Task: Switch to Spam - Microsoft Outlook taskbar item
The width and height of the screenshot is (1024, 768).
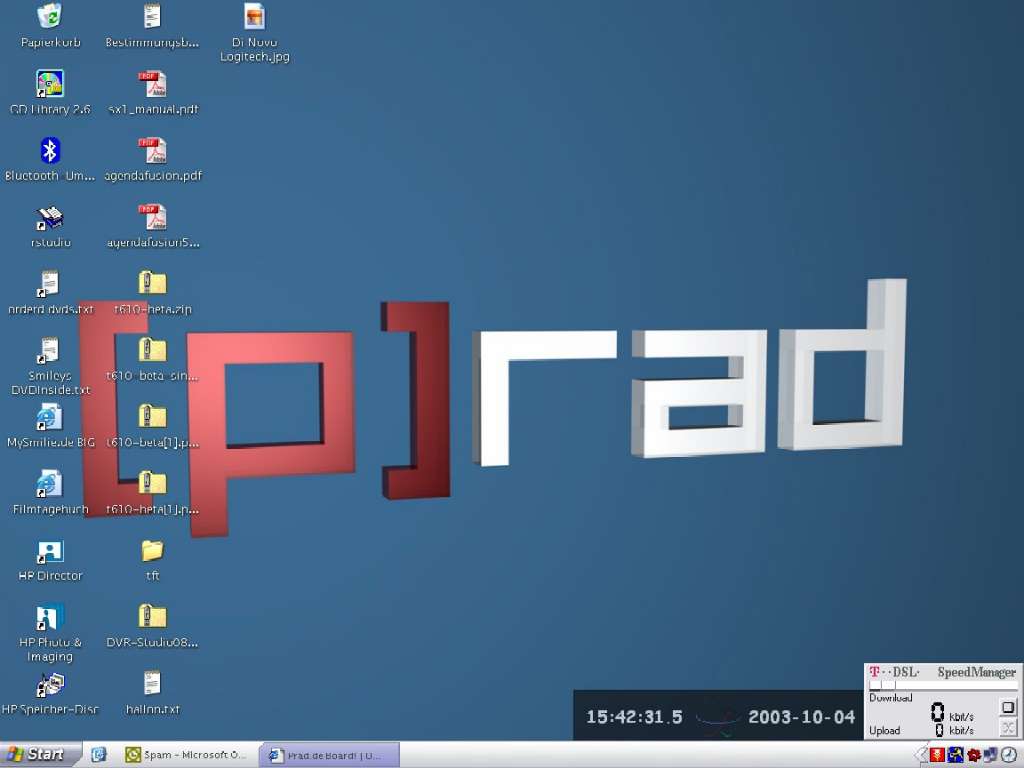Action: [x=186, y=755]
